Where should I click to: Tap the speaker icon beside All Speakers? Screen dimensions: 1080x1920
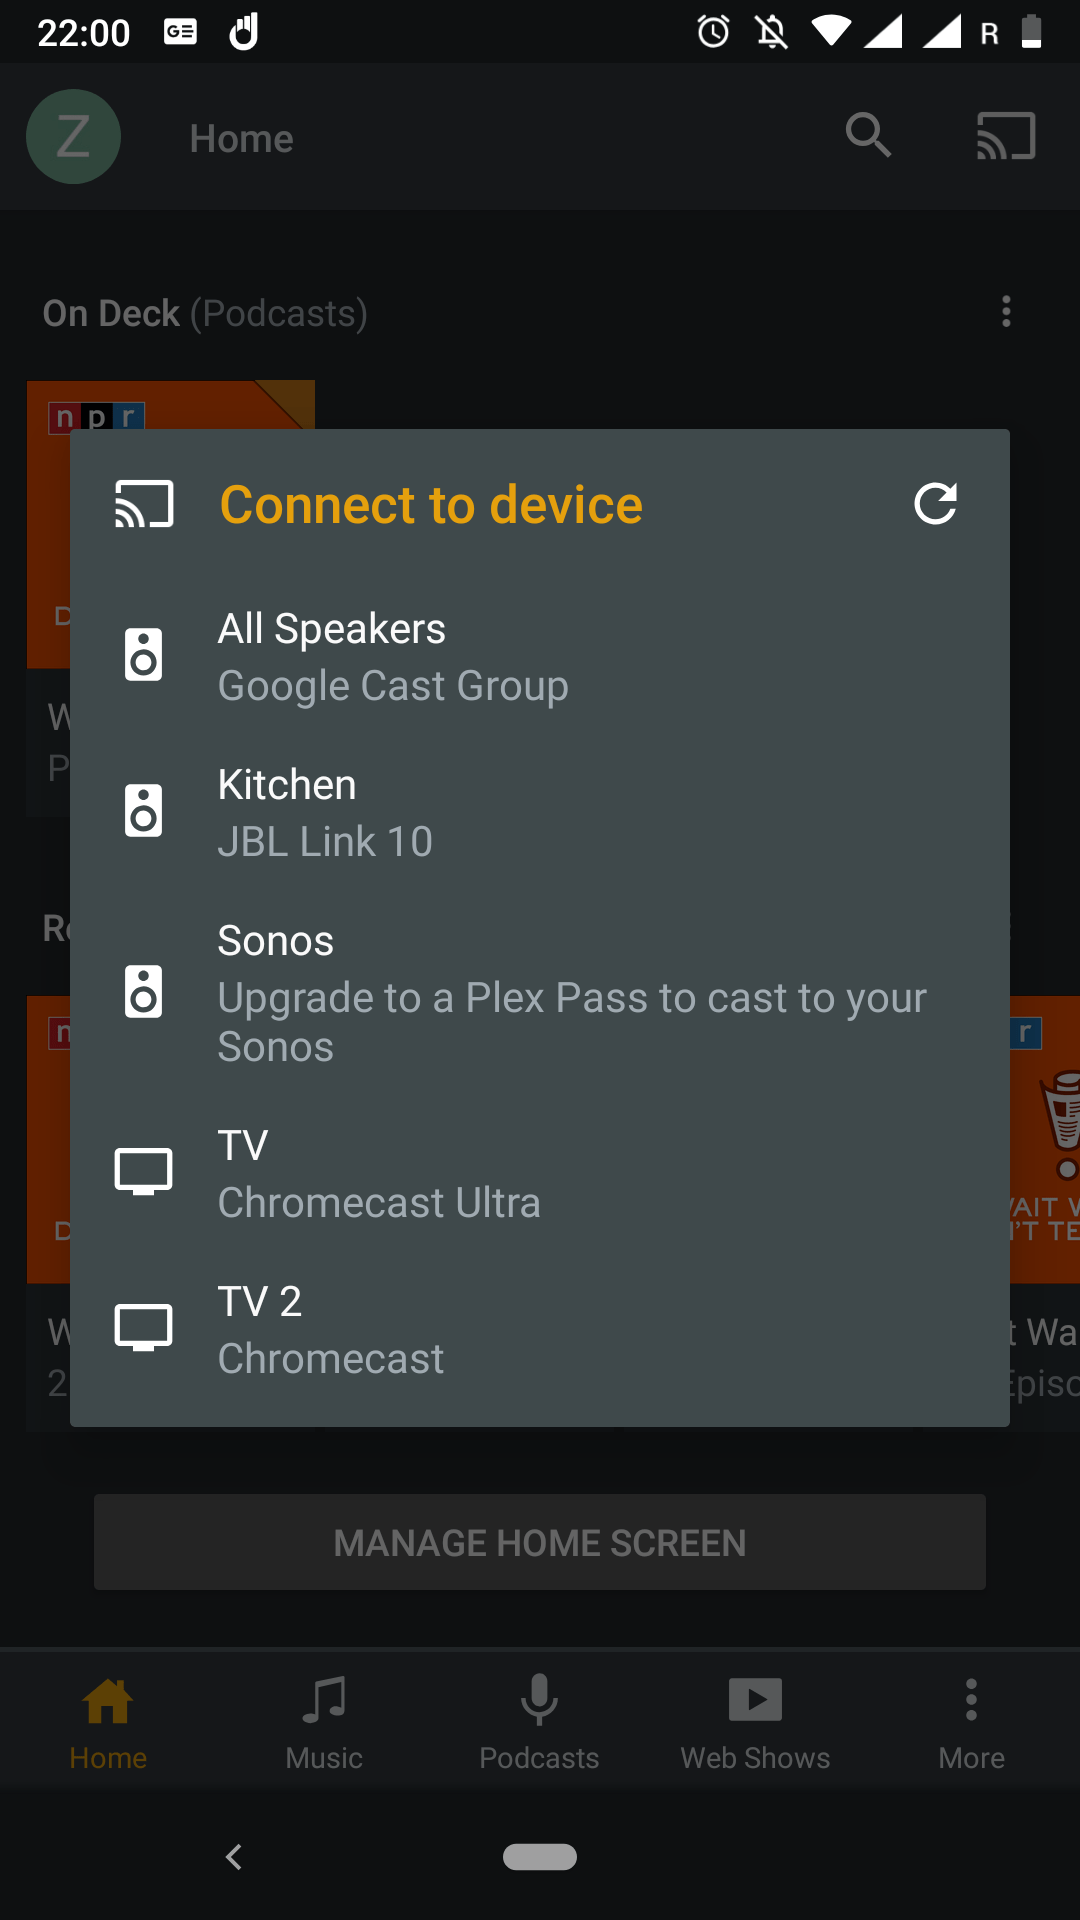click(144, 655)
